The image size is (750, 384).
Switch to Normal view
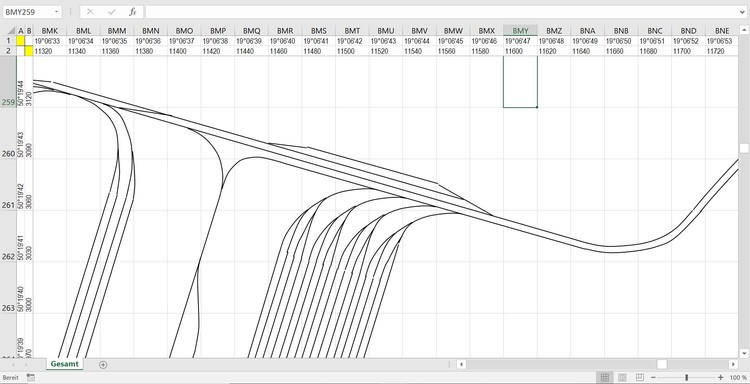coord(605,378)
